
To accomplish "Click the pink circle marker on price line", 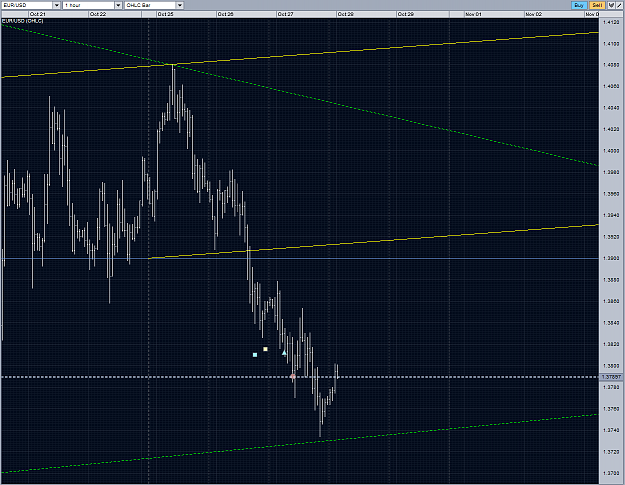I will [x=293, y=376].
